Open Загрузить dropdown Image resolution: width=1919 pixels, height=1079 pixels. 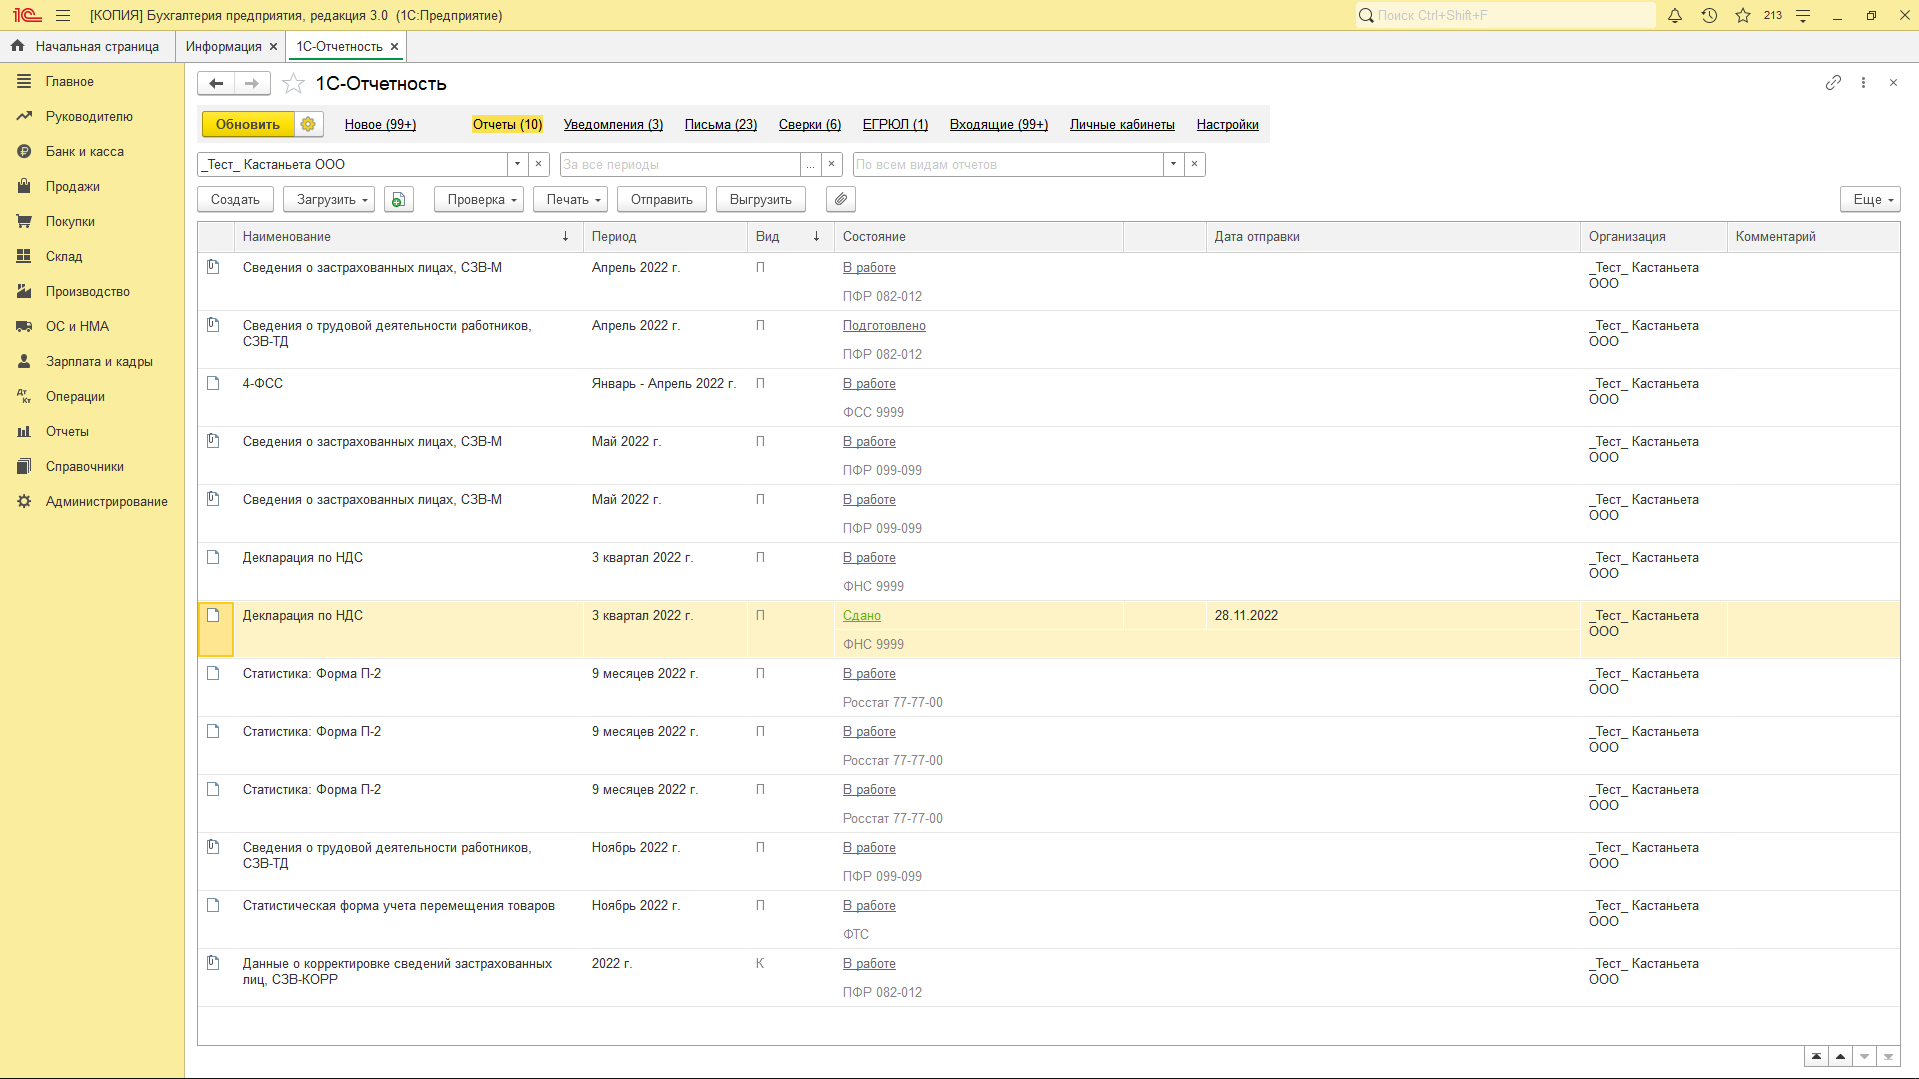click(329, 200)
